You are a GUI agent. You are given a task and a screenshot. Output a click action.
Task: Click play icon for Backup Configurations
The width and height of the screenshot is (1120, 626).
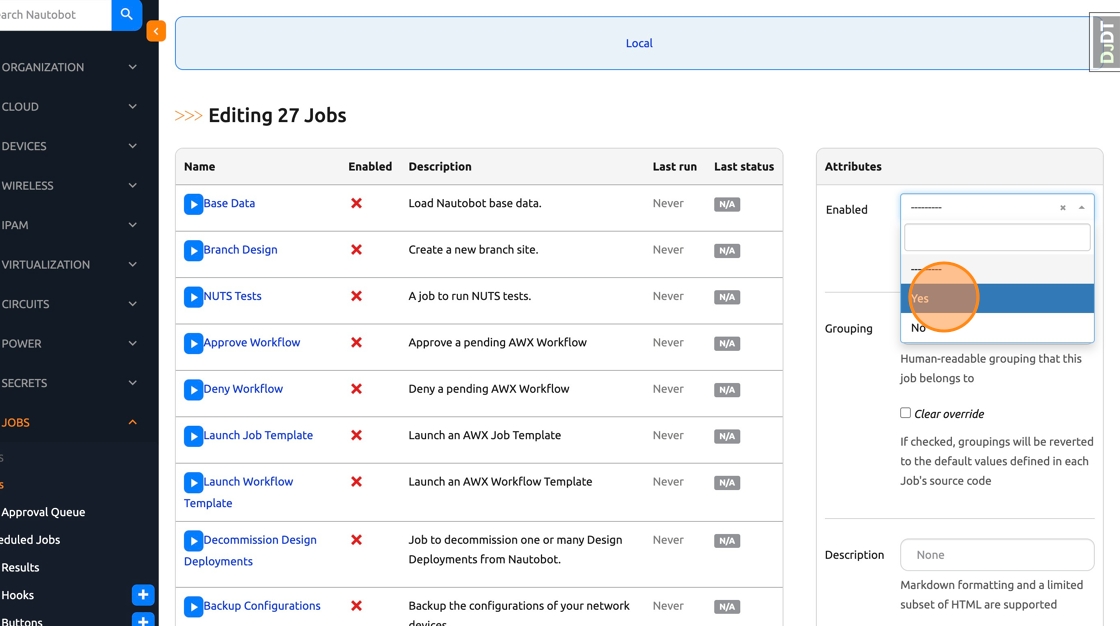tap(193, 606)
